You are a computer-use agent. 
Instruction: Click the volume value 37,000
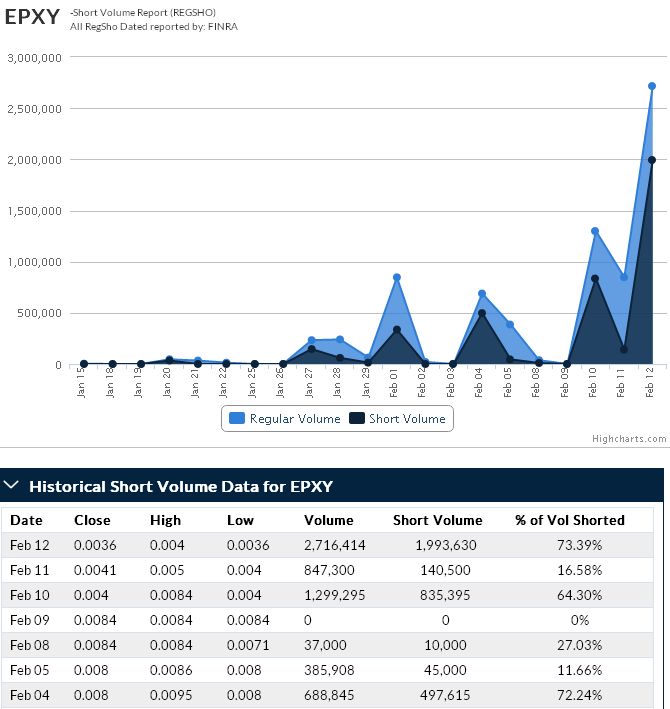(x=325, y=645)
